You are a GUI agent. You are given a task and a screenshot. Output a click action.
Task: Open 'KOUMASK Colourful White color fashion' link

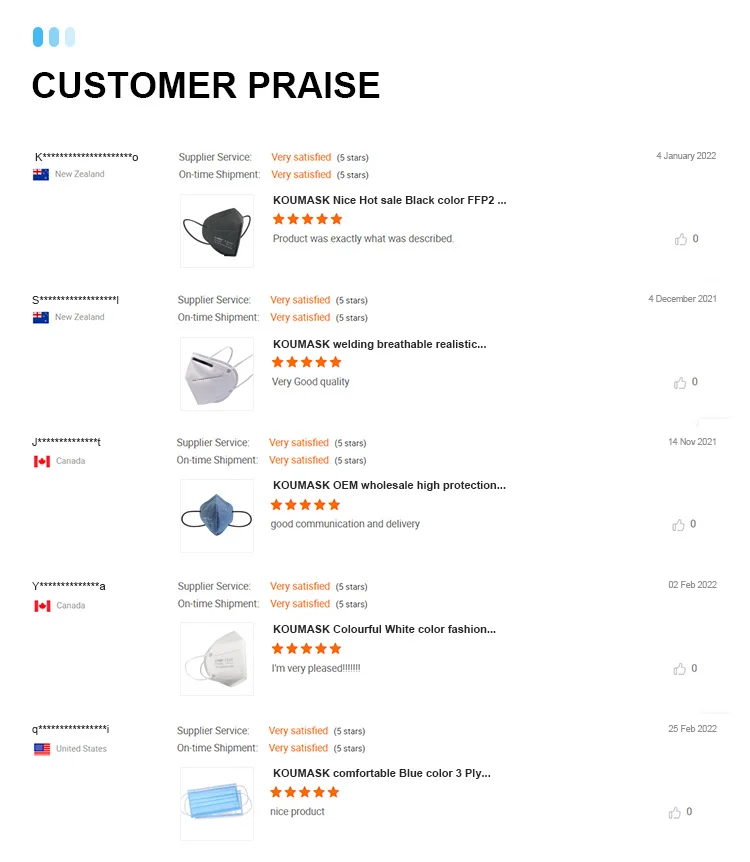pos(384,629)
